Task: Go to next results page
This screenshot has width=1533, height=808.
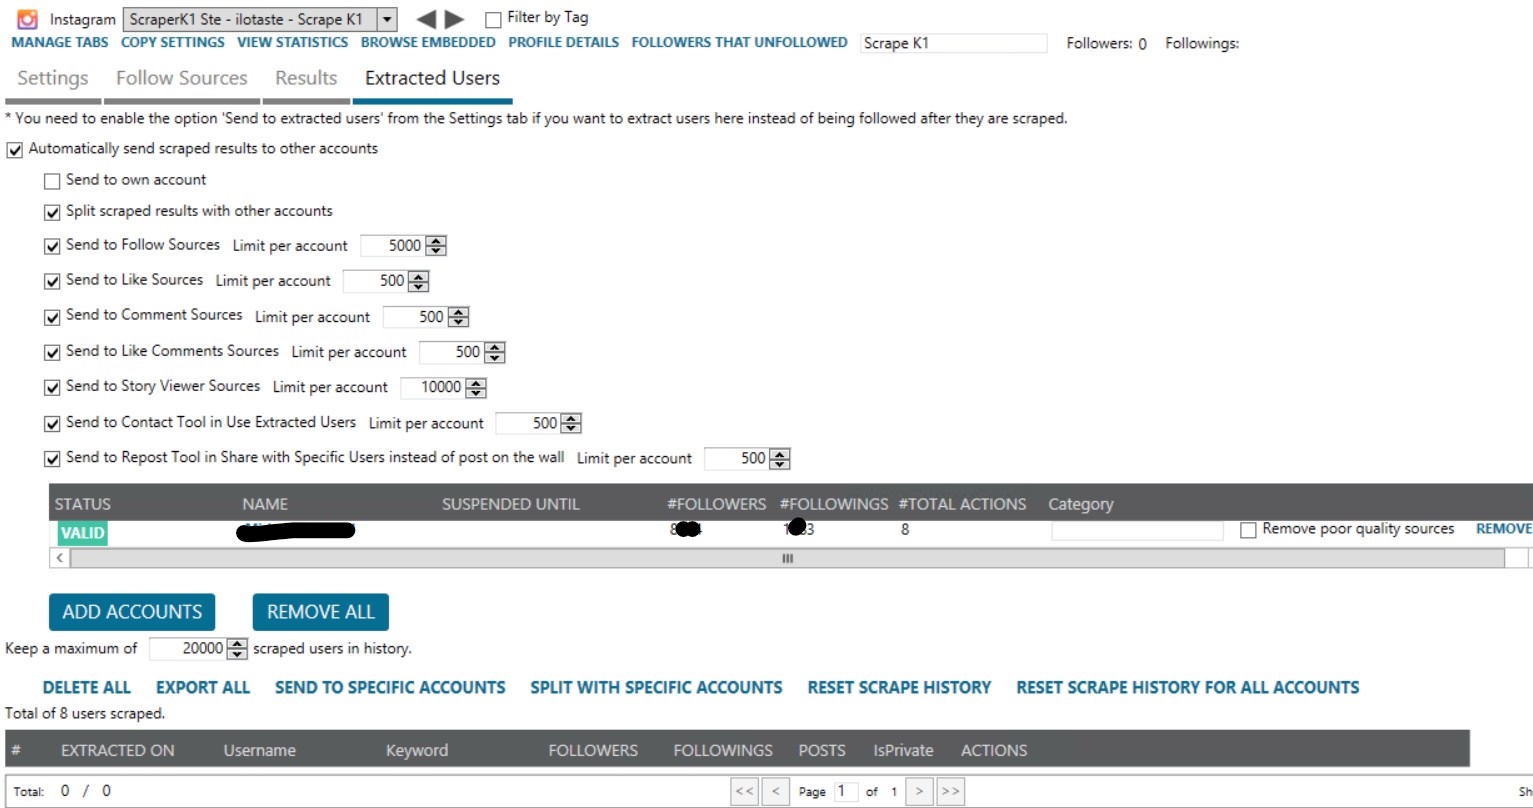Action: pos(919,791)
